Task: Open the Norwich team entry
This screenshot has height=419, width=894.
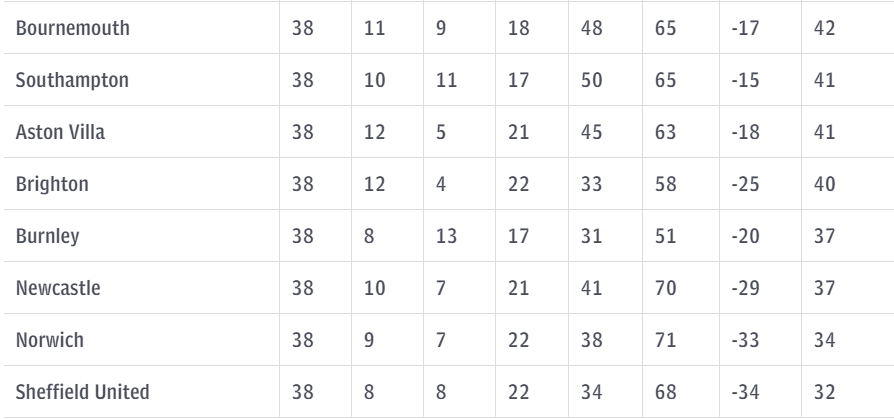Action: (x=50, y=340)
